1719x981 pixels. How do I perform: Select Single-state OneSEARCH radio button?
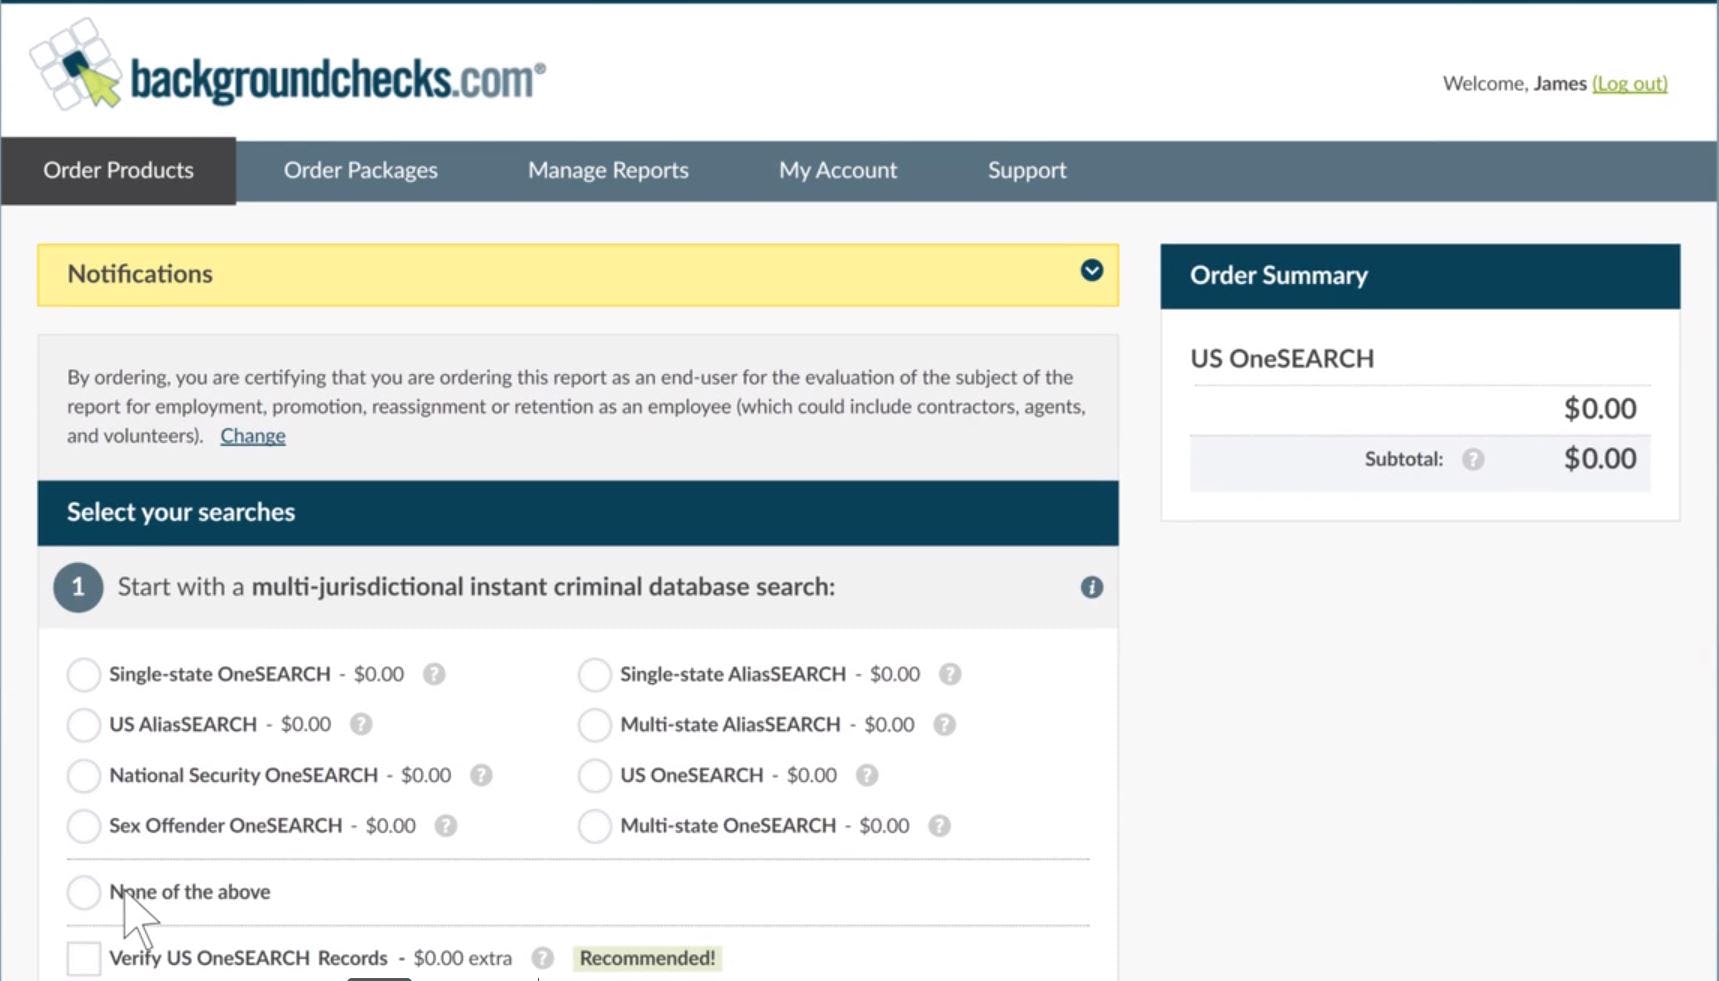coord(84,674)
